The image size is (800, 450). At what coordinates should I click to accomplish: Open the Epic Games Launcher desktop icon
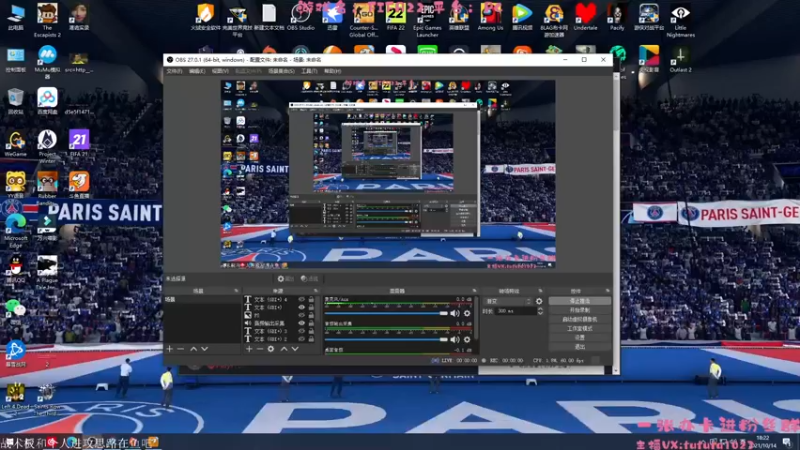427,20
